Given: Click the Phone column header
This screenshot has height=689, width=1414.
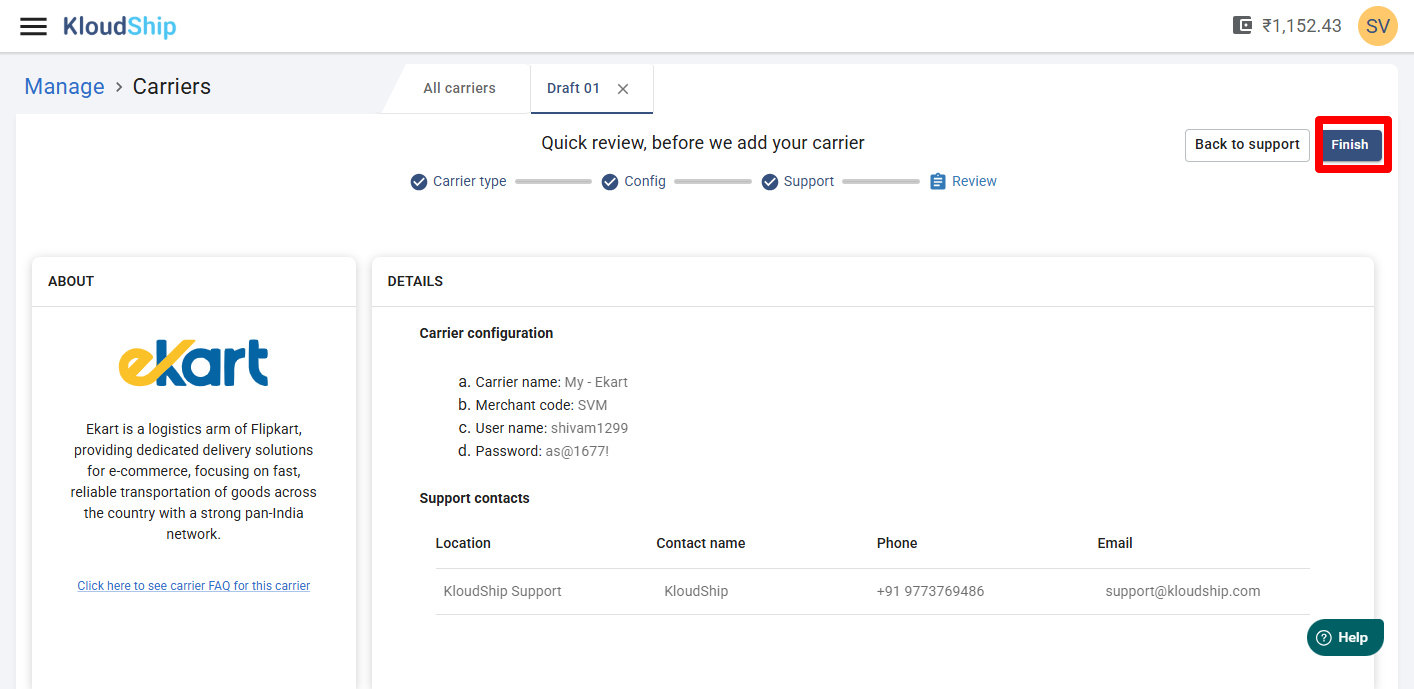Looking at the screenshot, I should pyautogui.click(x=897, y=543).
